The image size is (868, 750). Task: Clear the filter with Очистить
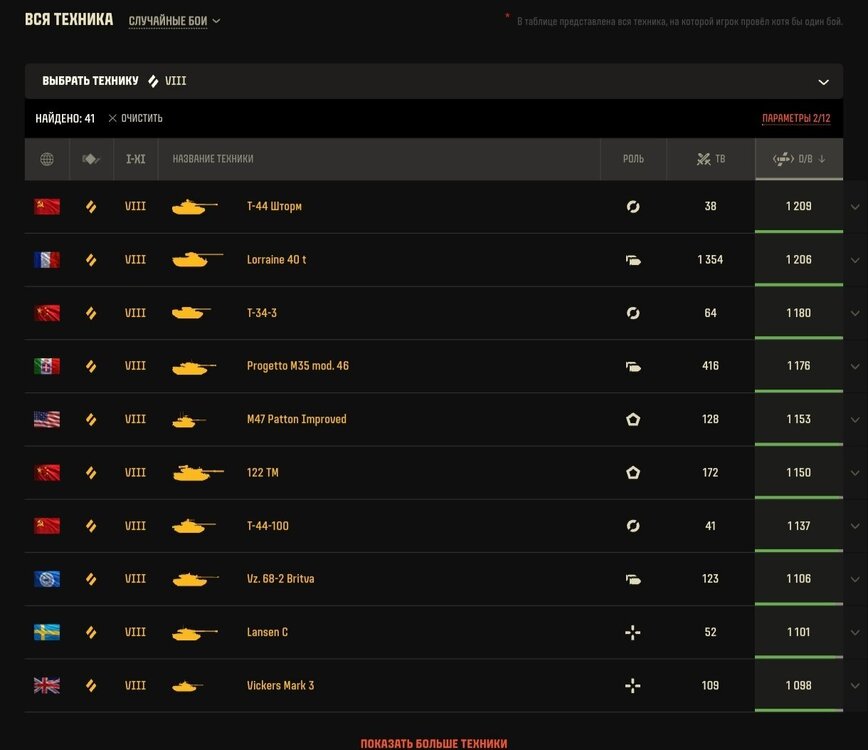(x=136, y=118)
